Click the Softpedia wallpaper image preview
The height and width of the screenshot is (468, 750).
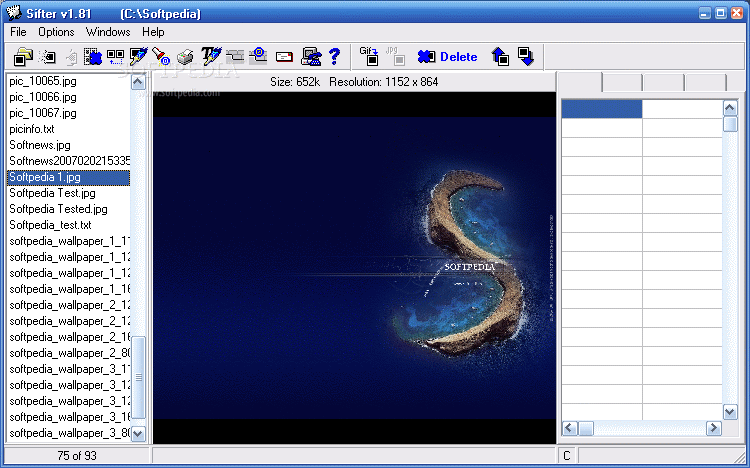coord(354,268)
